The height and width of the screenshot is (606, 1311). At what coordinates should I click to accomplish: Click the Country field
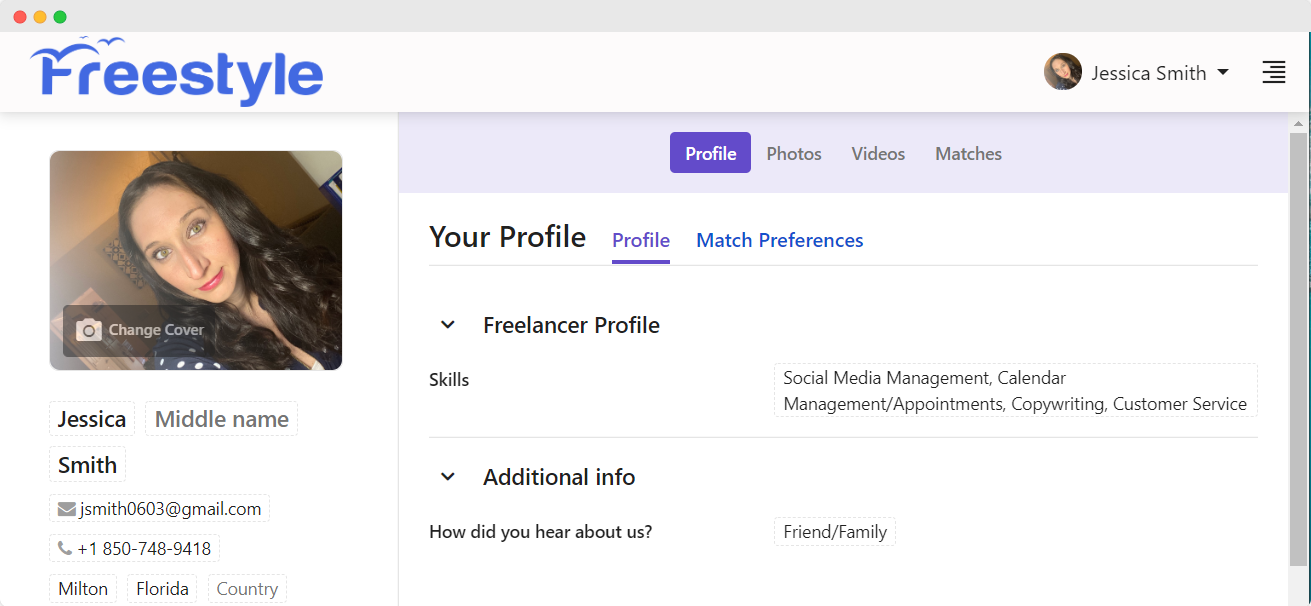[247, 589]
